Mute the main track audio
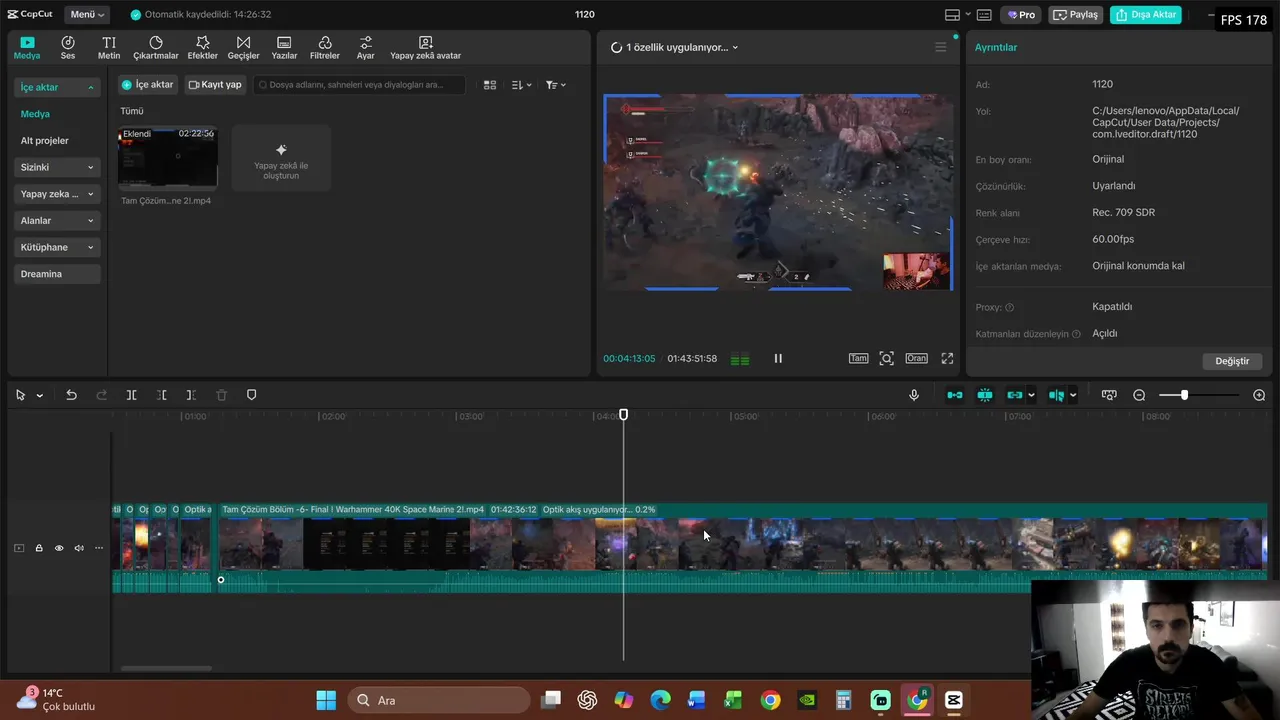The image size is (1280, 720). [79, 548]
